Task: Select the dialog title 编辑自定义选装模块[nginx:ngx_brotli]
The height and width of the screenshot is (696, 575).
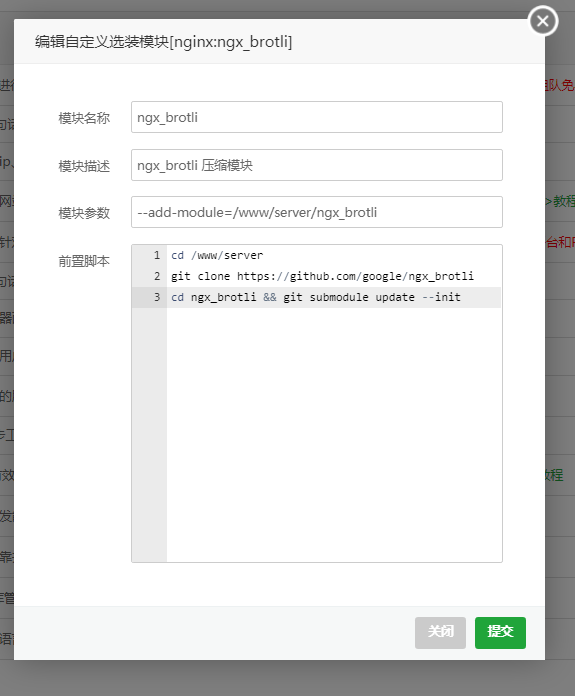Action: (x=163, y=42)
